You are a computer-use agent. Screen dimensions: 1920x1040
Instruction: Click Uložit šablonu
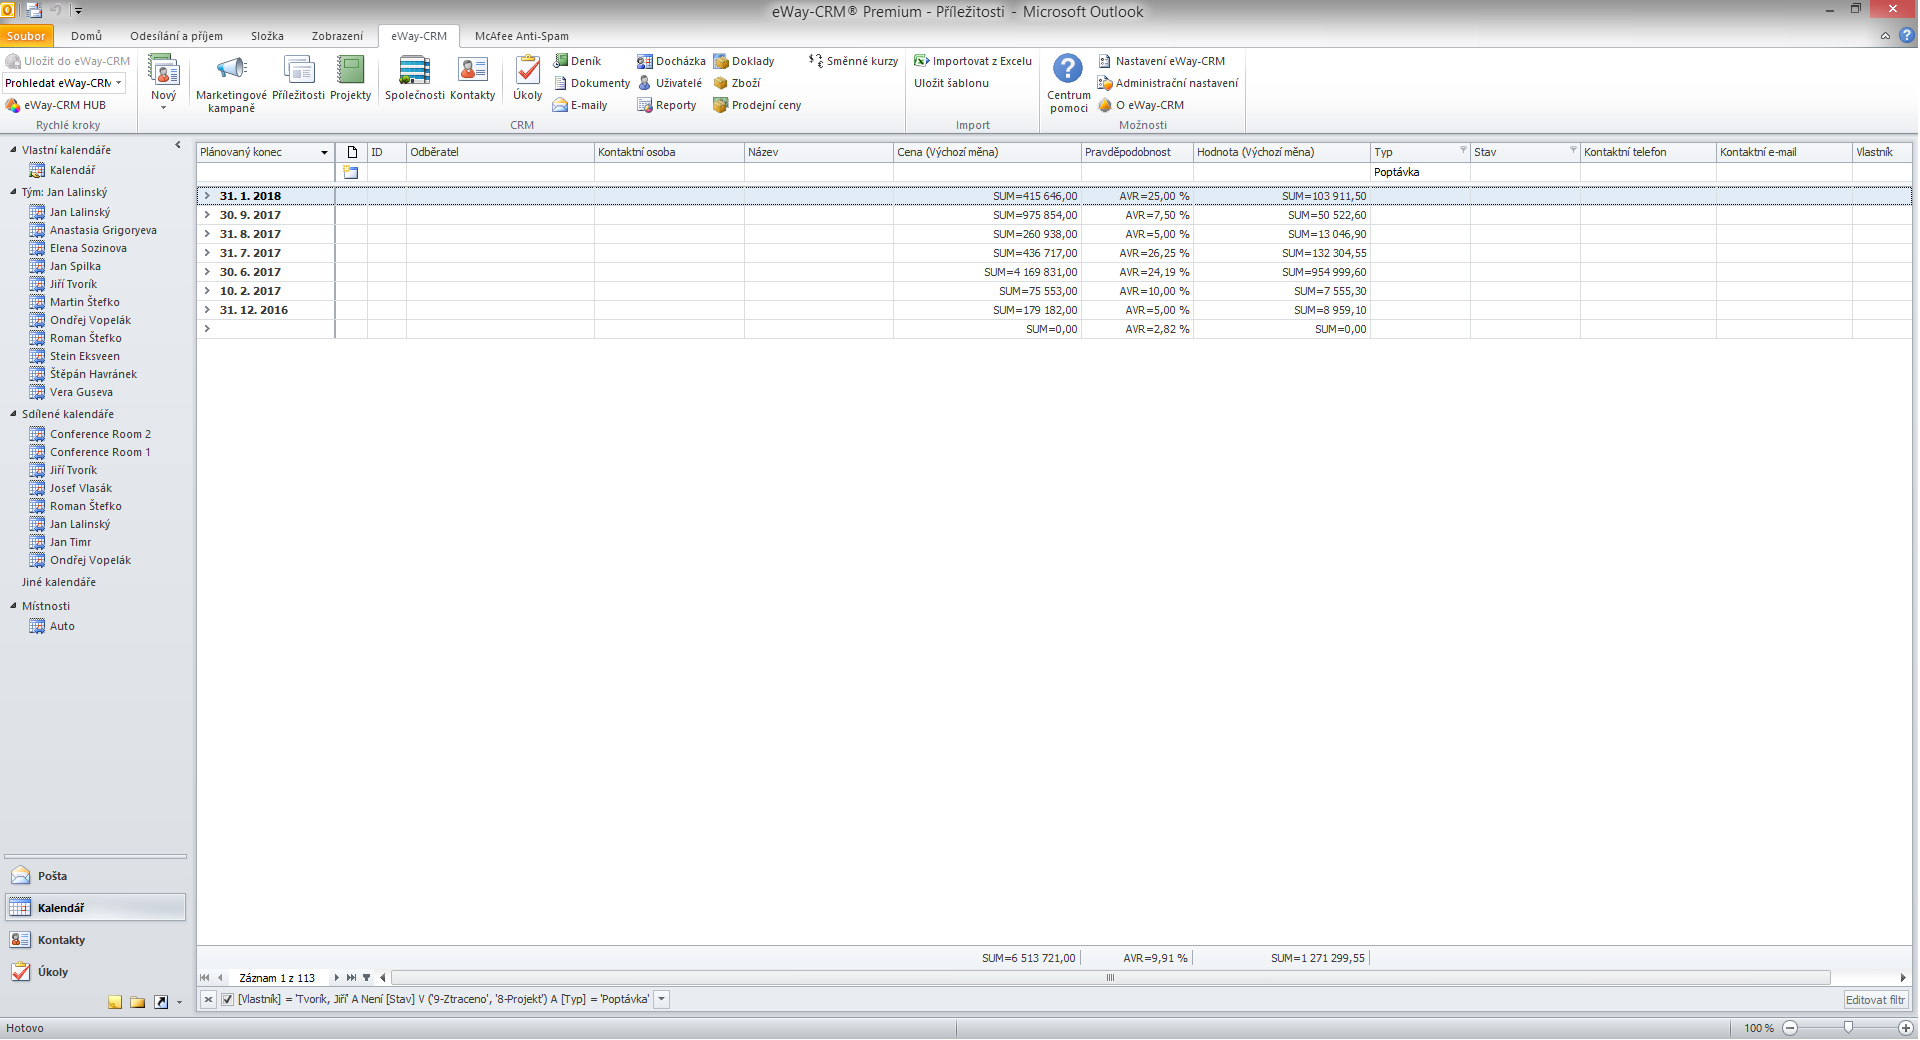[951, 83]
